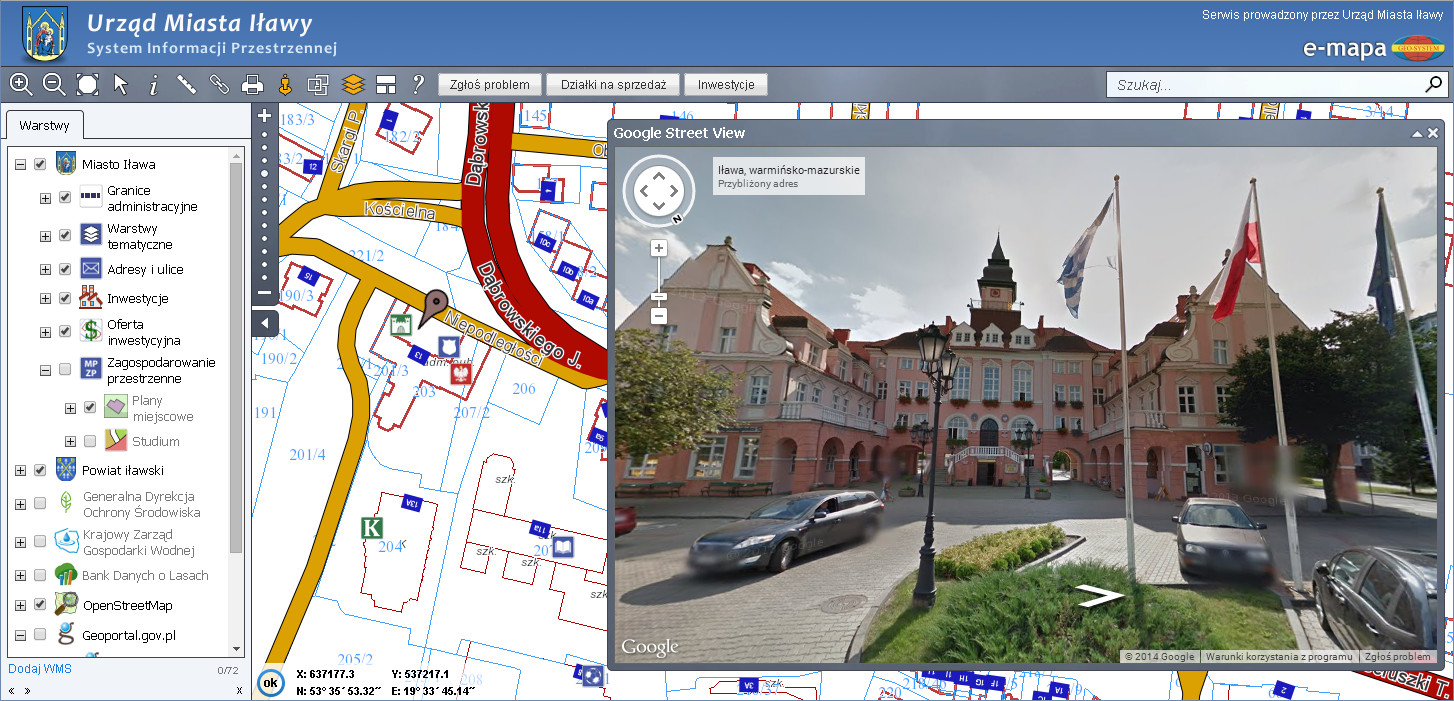Expand the Granice administracyjne node
Viewport: 1454px width, 701px height.
tap(45, 198)
